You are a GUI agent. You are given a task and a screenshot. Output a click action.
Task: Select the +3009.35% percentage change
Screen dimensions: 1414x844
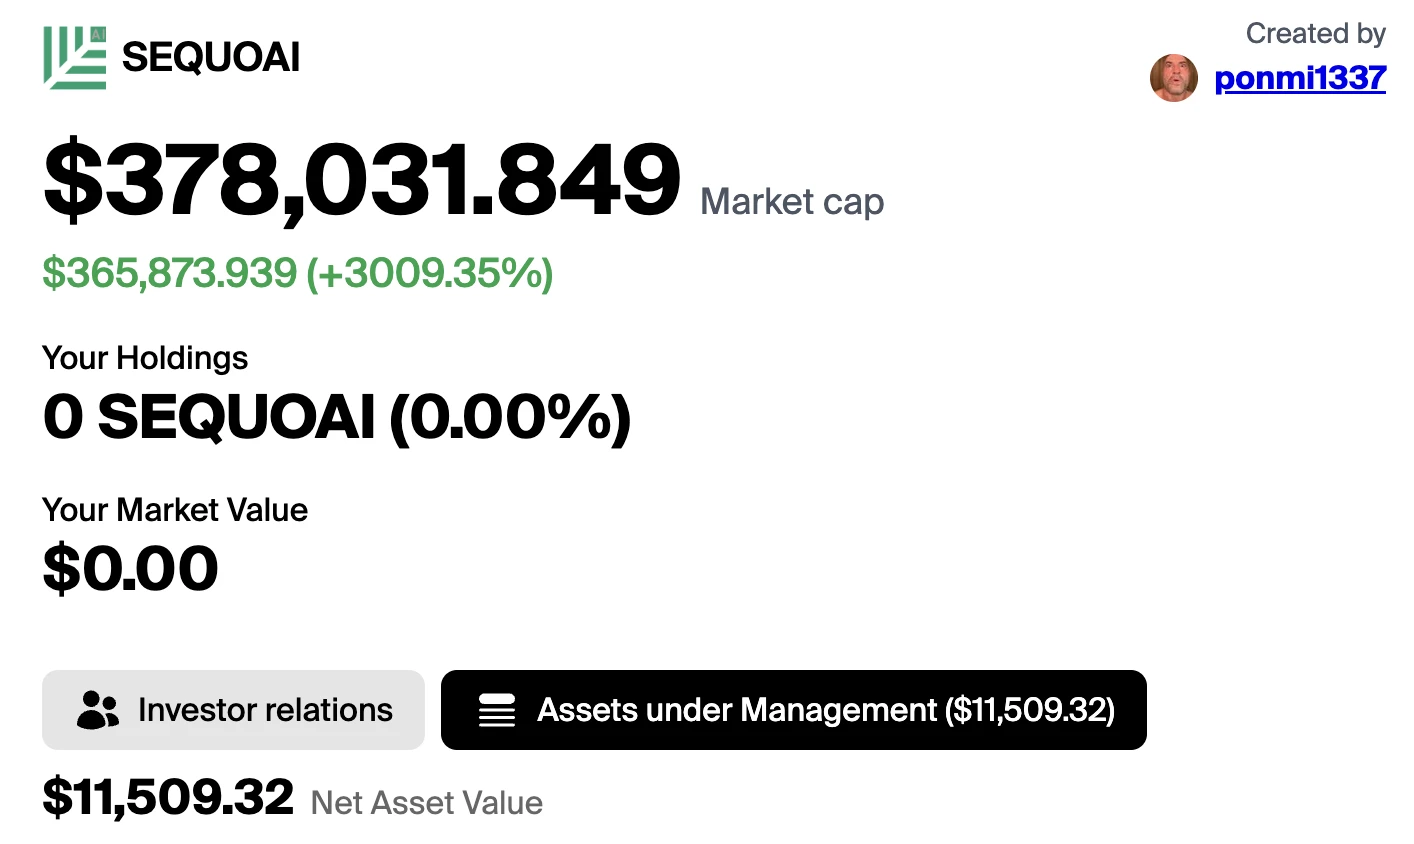430,273
